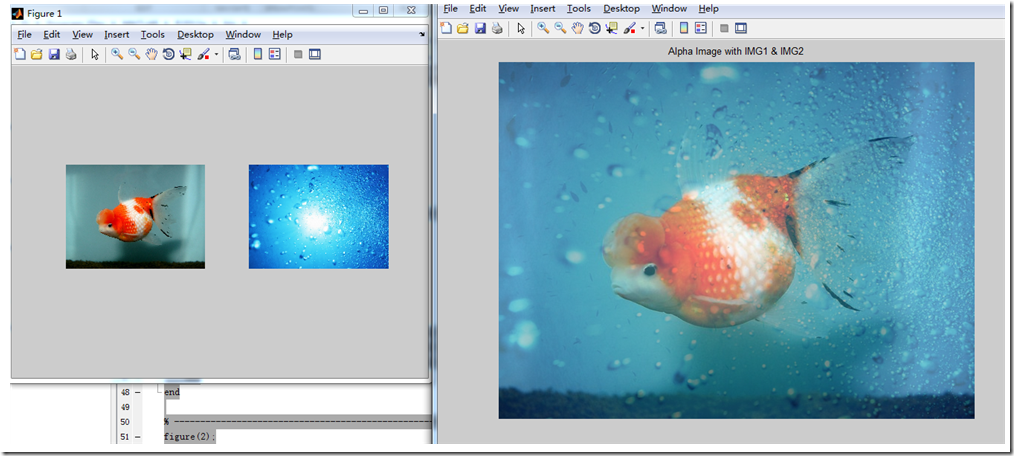Click New Figure icon in right figure toolbar
The height and width of the screenshot is (456, 1014).
(x=446, y=28)
